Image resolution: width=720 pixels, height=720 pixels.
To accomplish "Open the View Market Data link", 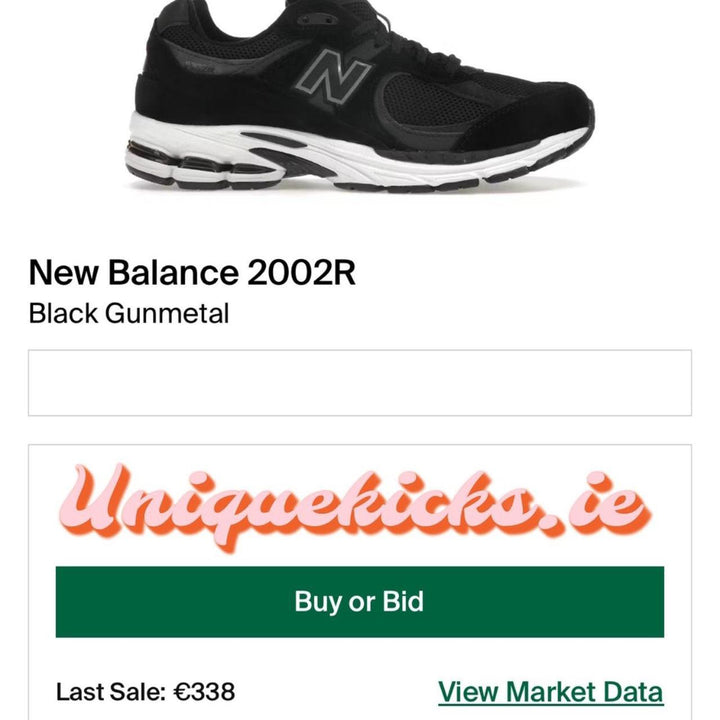I will (551, 692).
